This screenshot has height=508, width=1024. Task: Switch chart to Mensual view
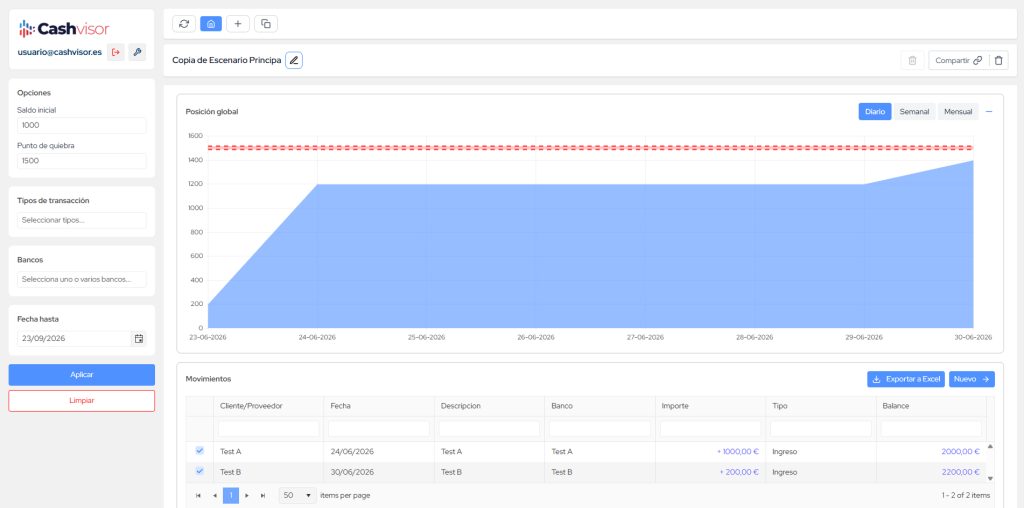pyautogui.click(x=958, y=112)
